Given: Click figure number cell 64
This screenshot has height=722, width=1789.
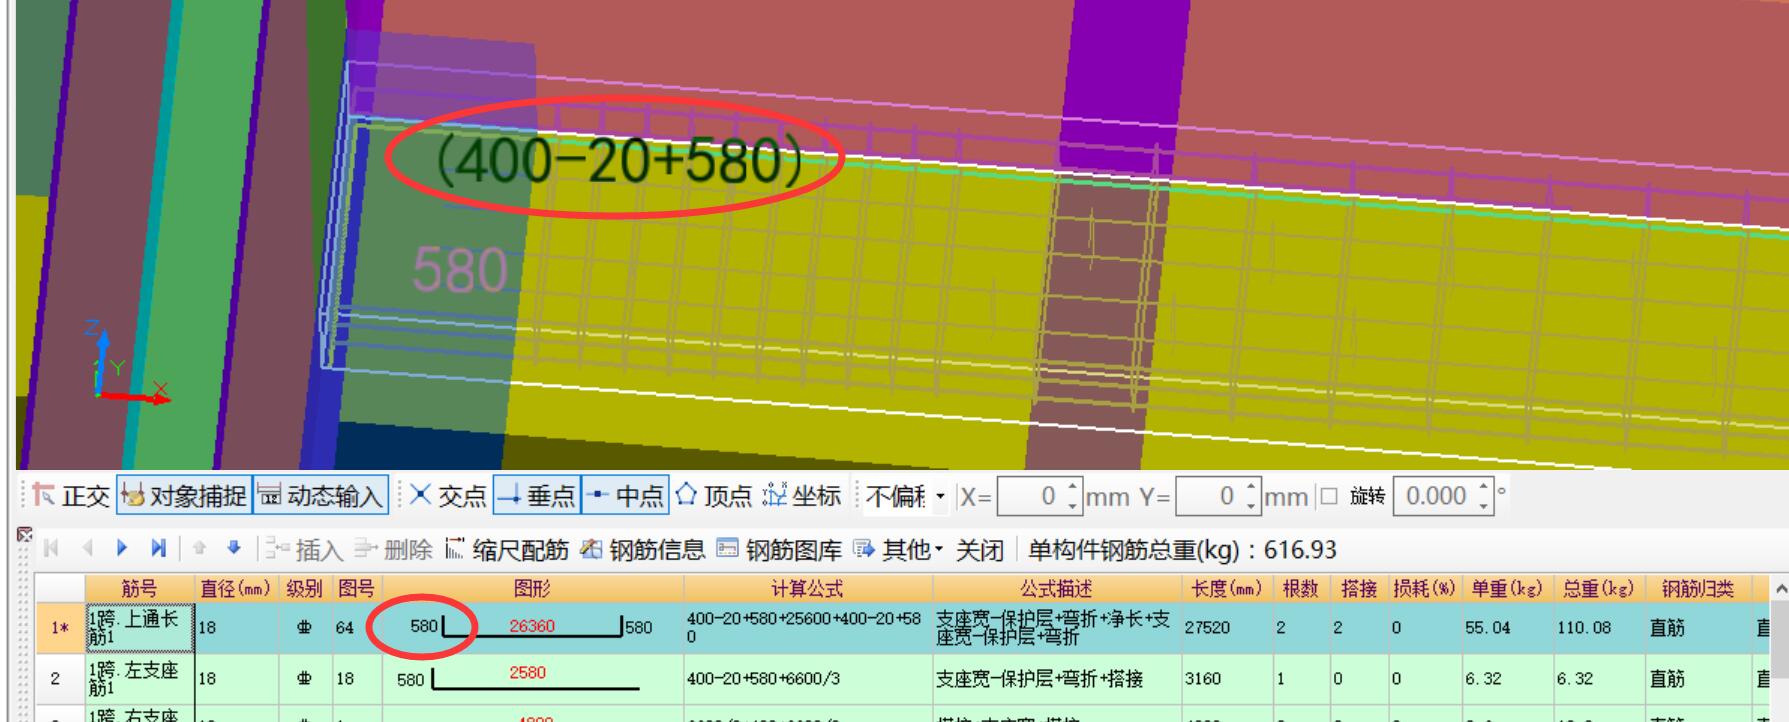Looking at the screenshot, I should [356, 628].
